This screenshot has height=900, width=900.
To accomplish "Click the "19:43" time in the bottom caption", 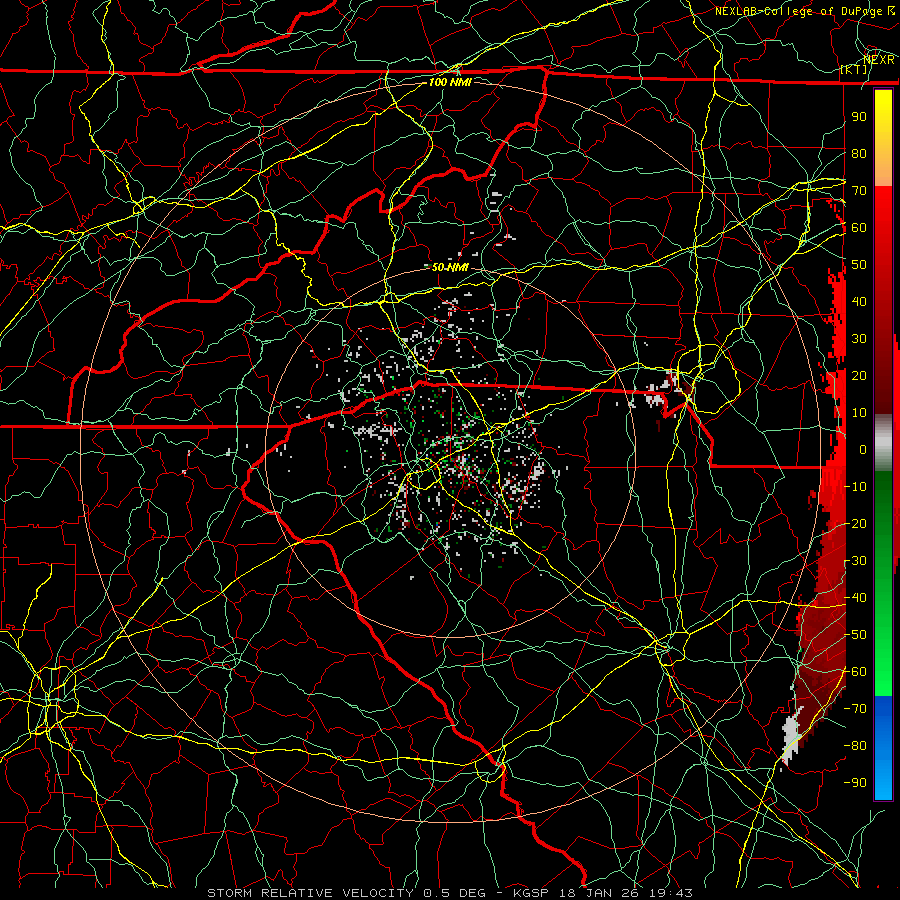I will pos(670,893).
